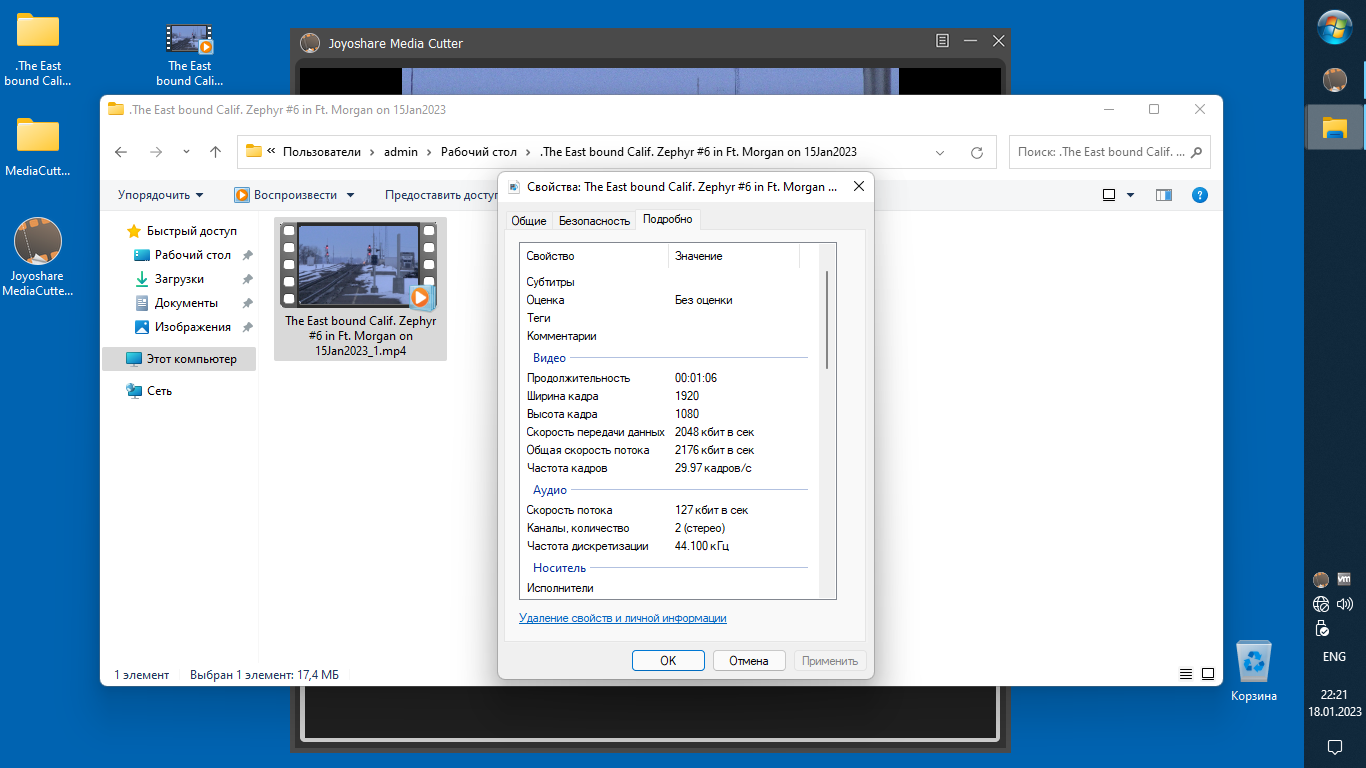Expand the address bar history dropdown
Screen dimensions: 1366x768
point(940,153)
